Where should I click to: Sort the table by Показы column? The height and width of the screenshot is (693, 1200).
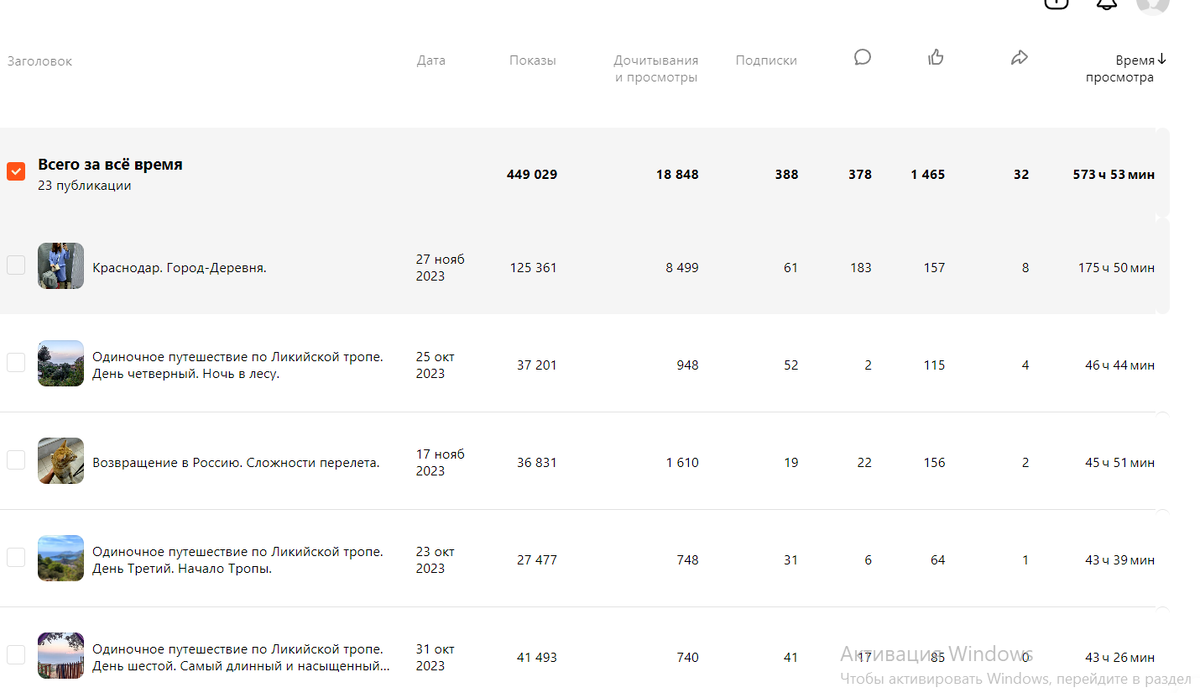click(x=532, y=61)
